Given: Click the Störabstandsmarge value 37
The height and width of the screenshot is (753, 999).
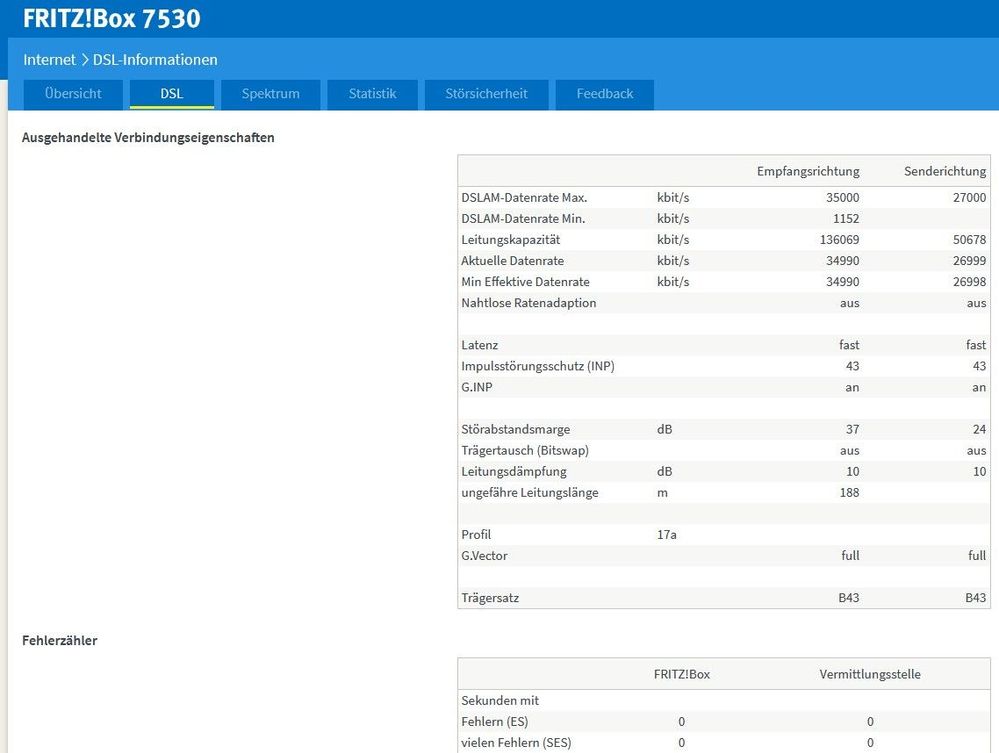Looking at the screenshot, I should (852, 429).
